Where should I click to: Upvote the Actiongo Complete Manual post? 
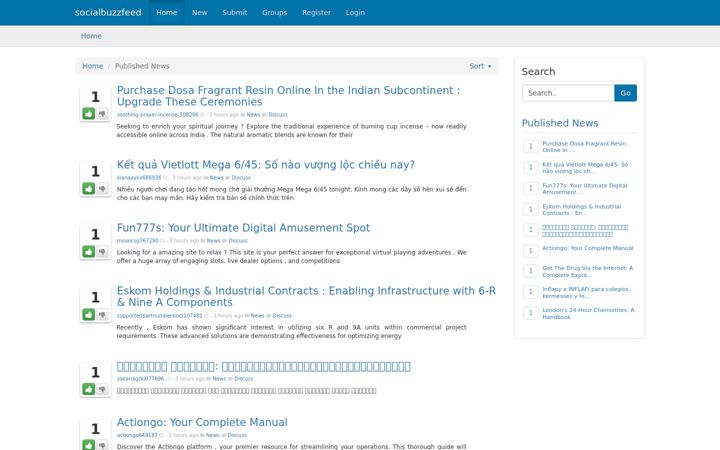[x=89, y=445]
